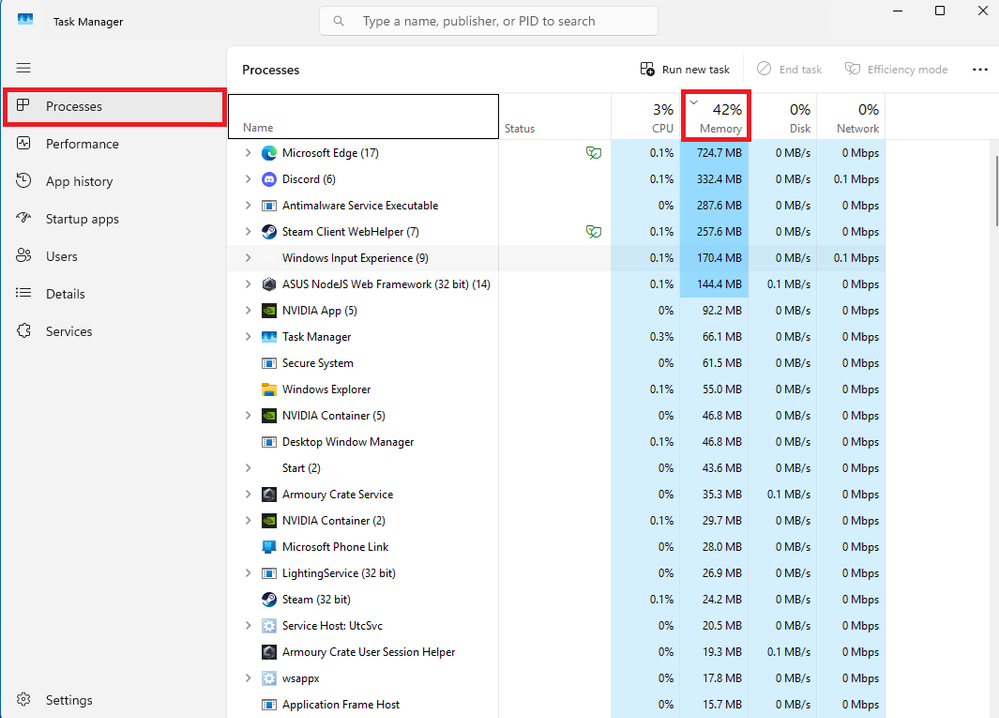This screenshot has height=718, width=999.
Task: Focus the name, publisher, or PID search box
Action: (489, 21)
